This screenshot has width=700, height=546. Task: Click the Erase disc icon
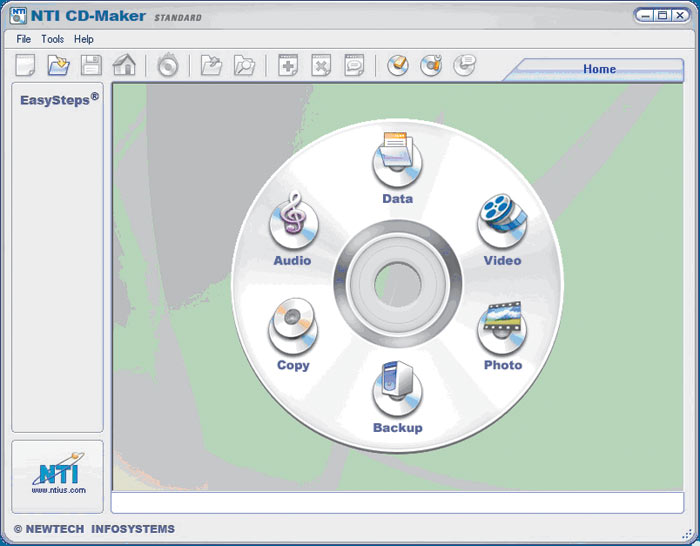[398, 66]
